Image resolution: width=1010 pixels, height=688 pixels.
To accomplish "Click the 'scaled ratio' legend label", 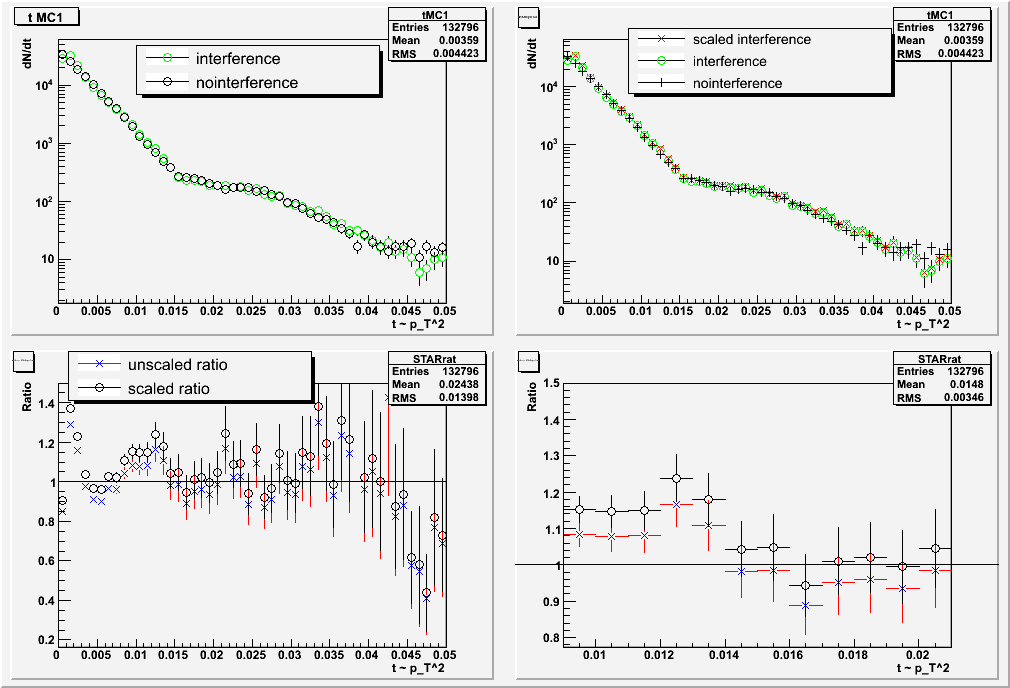I will 170,388.
